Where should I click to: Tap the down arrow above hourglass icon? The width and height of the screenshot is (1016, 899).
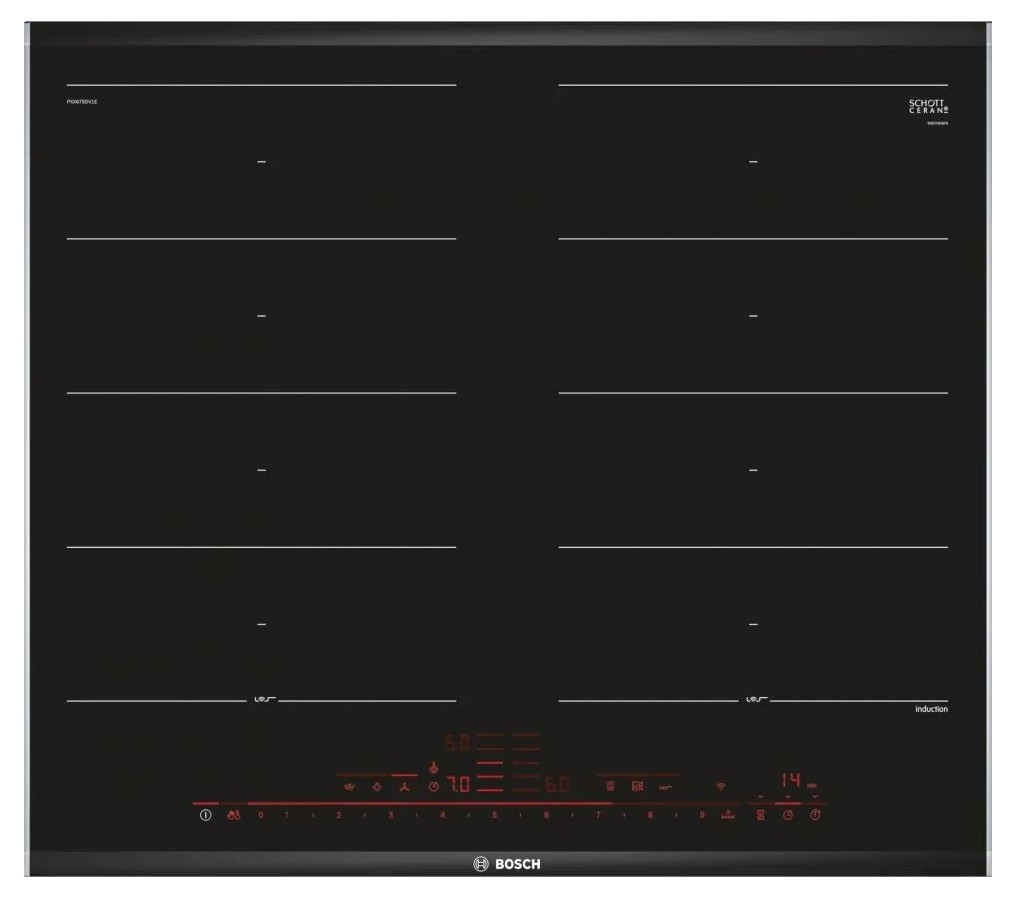[760, 797]
